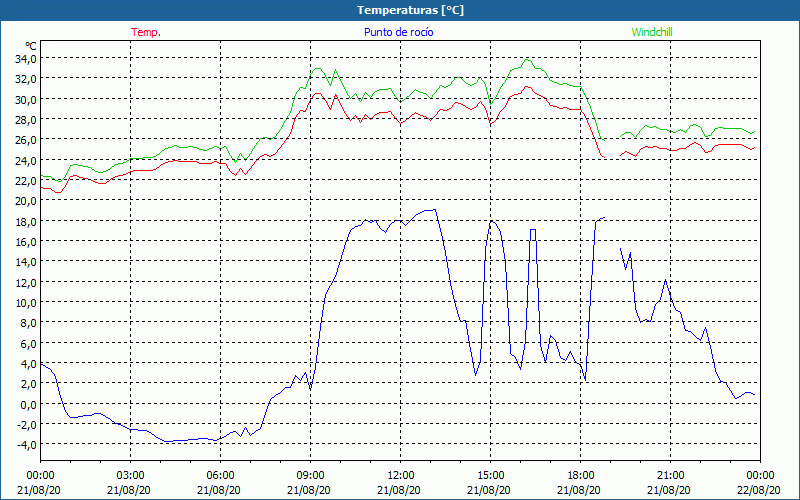This screenshot has width=800, height=500.
Task: Click the 6,0 y-axis value
Action: point(28,343)
